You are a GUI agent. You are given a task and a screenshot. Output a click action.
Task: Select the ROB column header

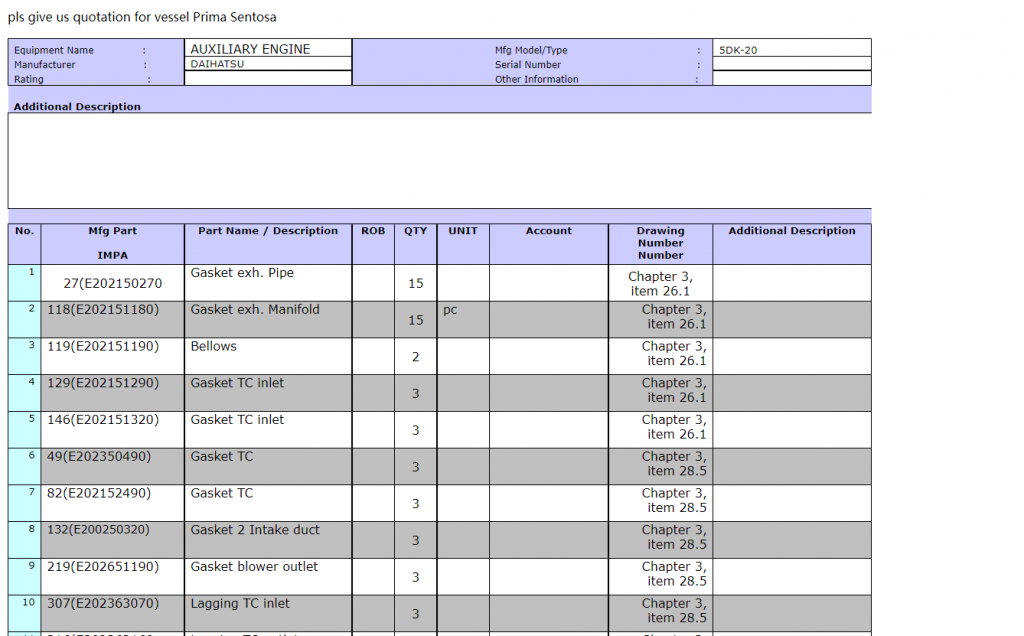(x=373, y=231)
